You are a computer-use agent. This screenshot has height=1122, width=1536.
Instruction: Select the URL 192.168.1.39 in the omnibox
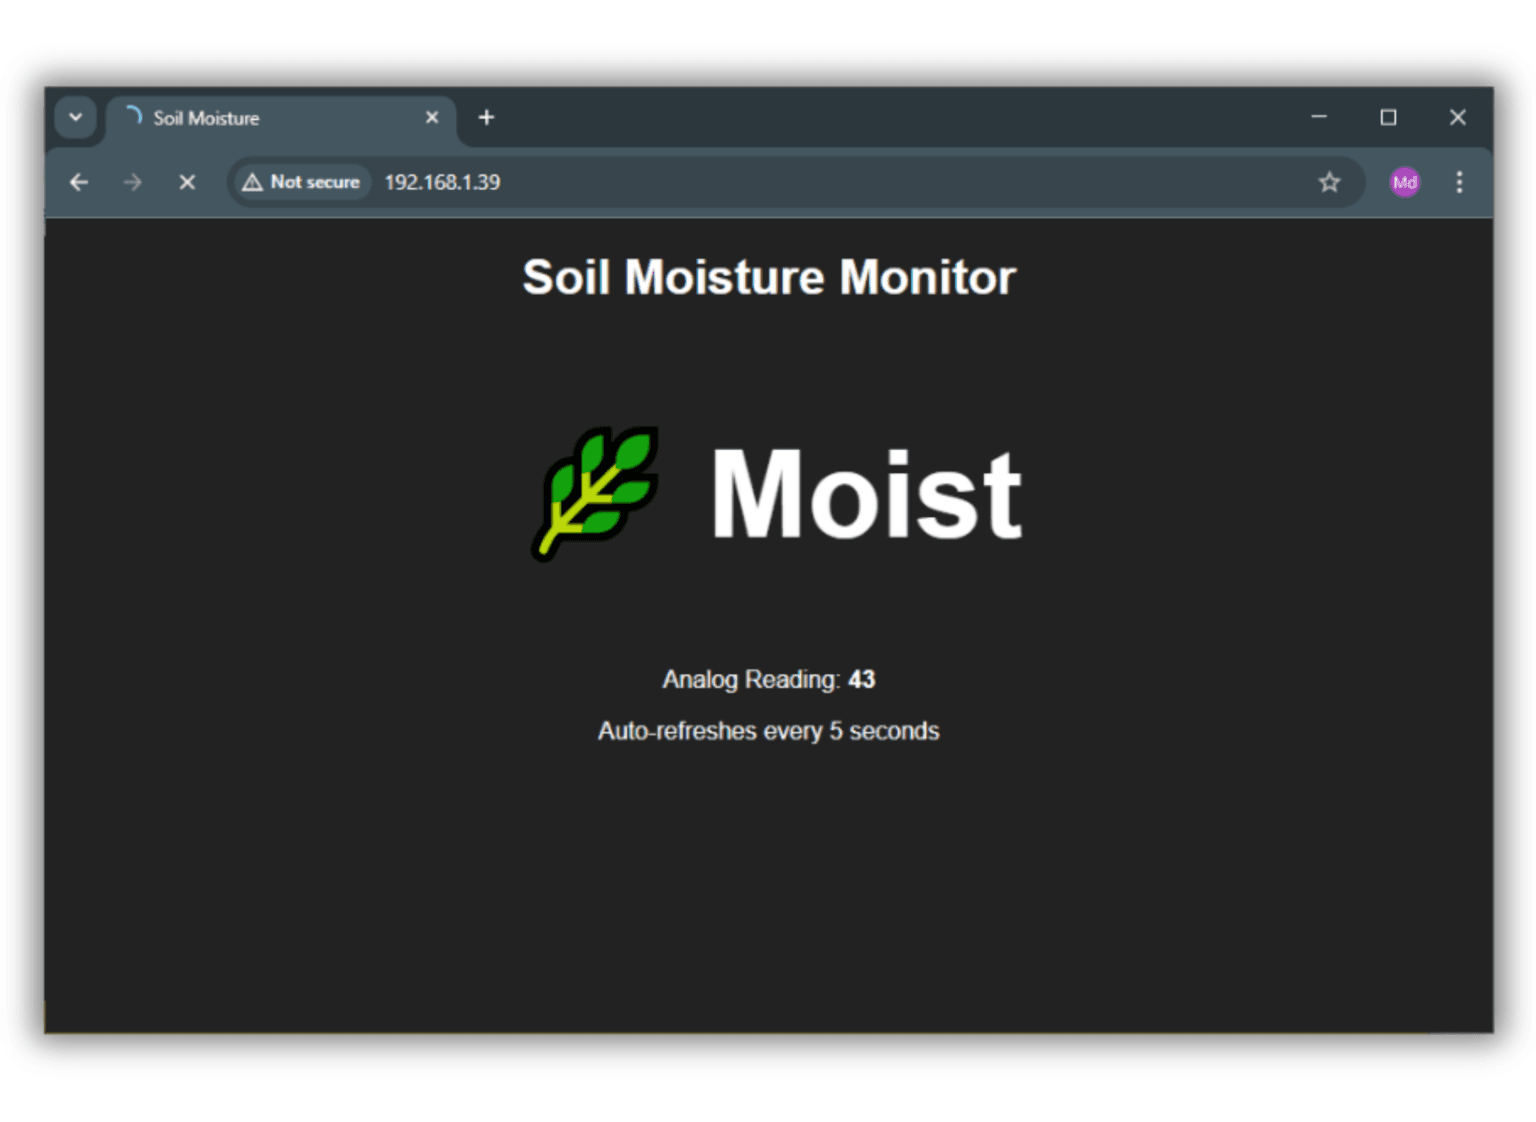click(443, 182)
